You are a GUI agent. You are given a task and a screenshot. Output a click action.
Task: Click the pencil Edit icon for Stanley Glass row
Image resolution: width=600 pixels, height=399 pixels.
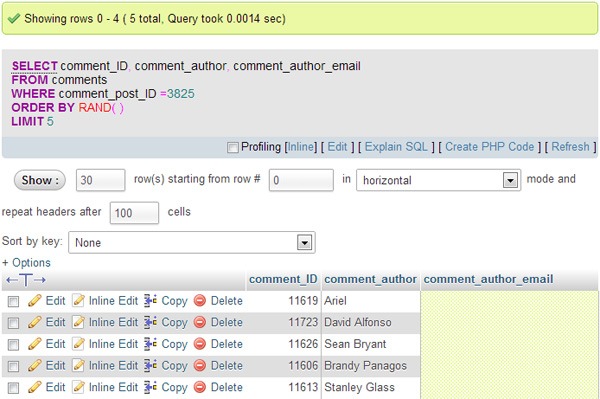coord(34,387)
